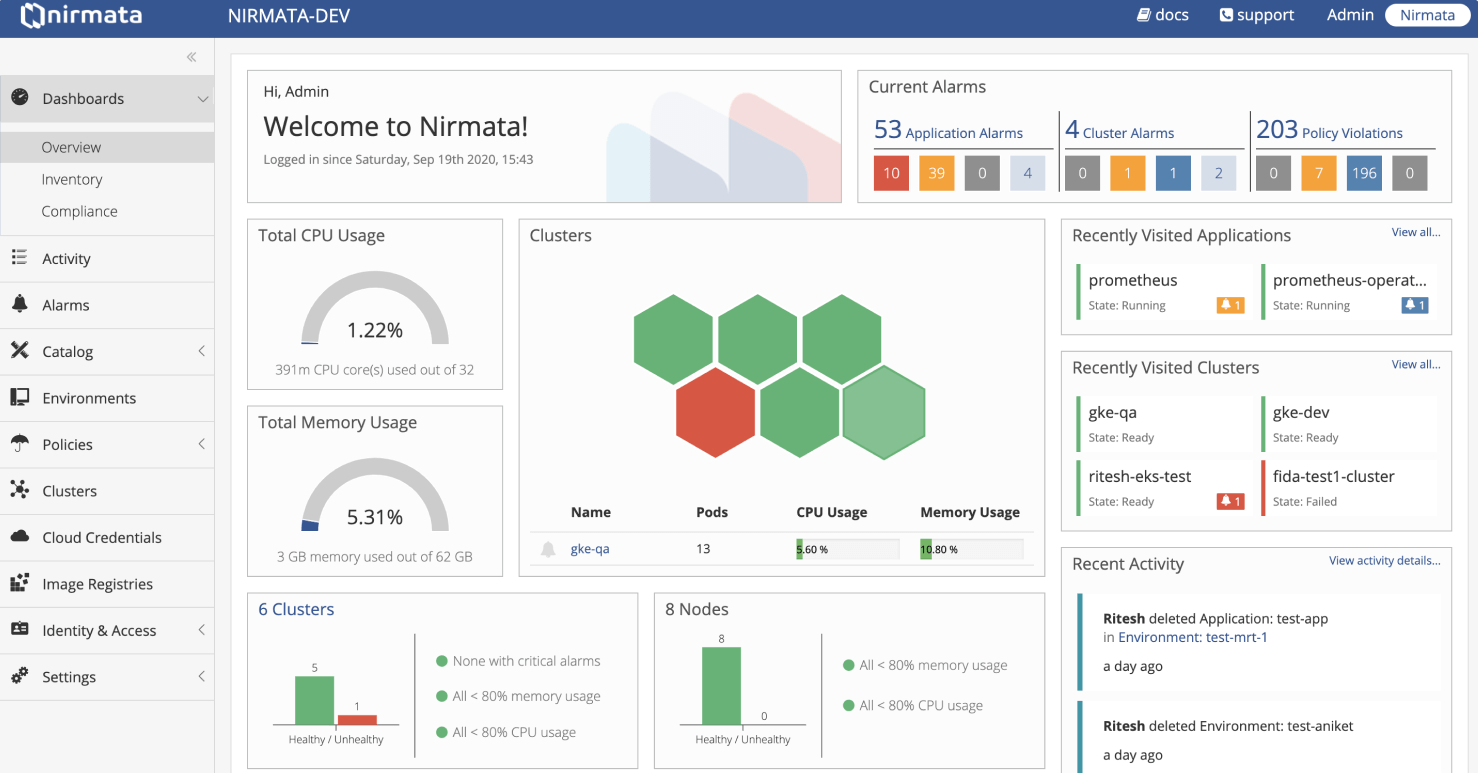Click View activity details link
This screenshot has width=1478, height=773.
click(x=1385, y=560)
